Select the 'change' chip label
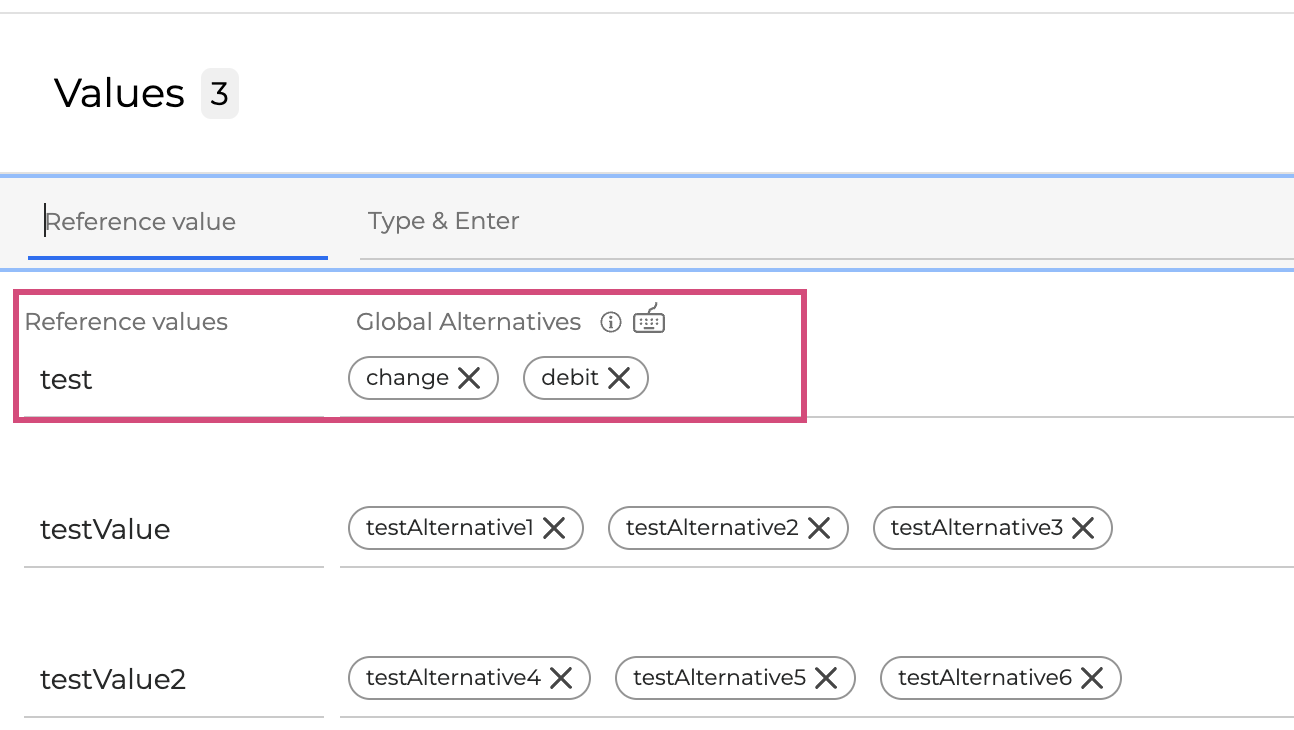The height and width of the screenshot is (730, 1294). tap(407, 378)
